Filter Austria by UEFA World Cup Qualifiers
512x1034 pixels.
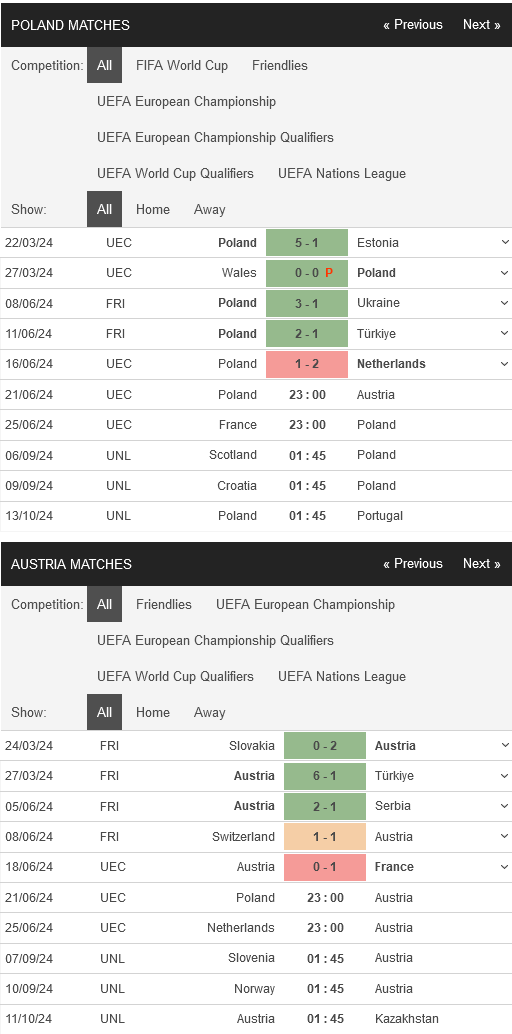pyautogui.click(x=176, y=676)
